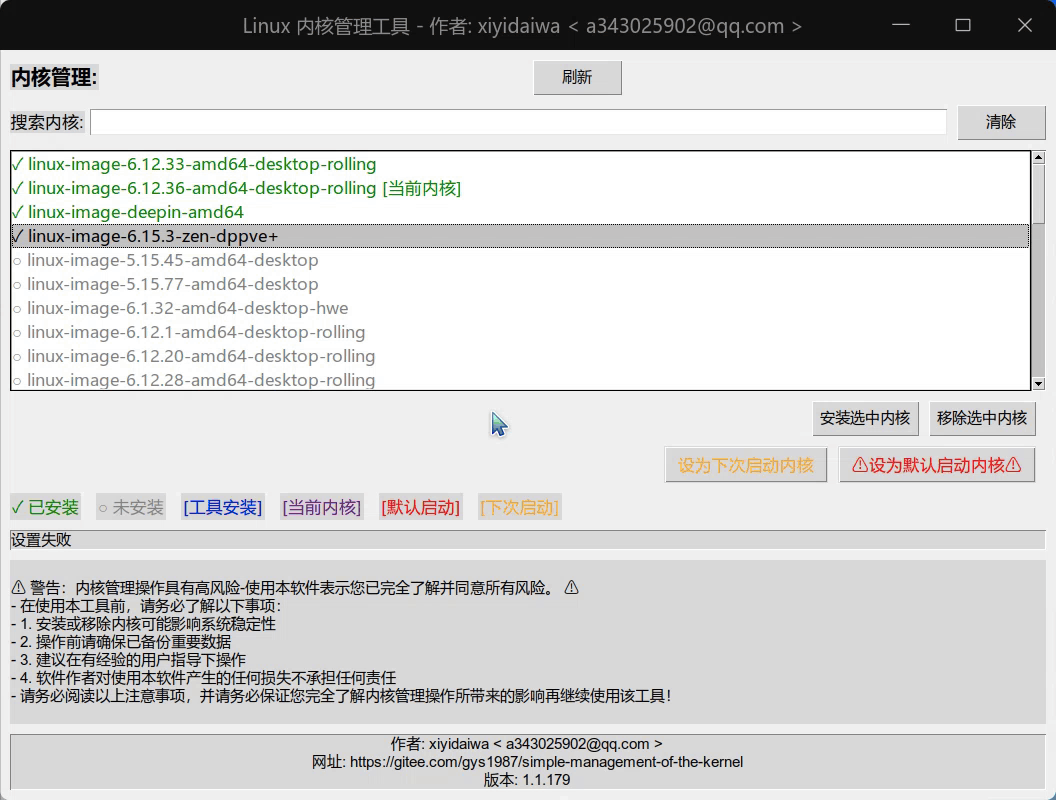The height and width of the screenshot is (800, 1056).
Task: Click the list scrollbar up arrow
Action: coord(1038,158)
